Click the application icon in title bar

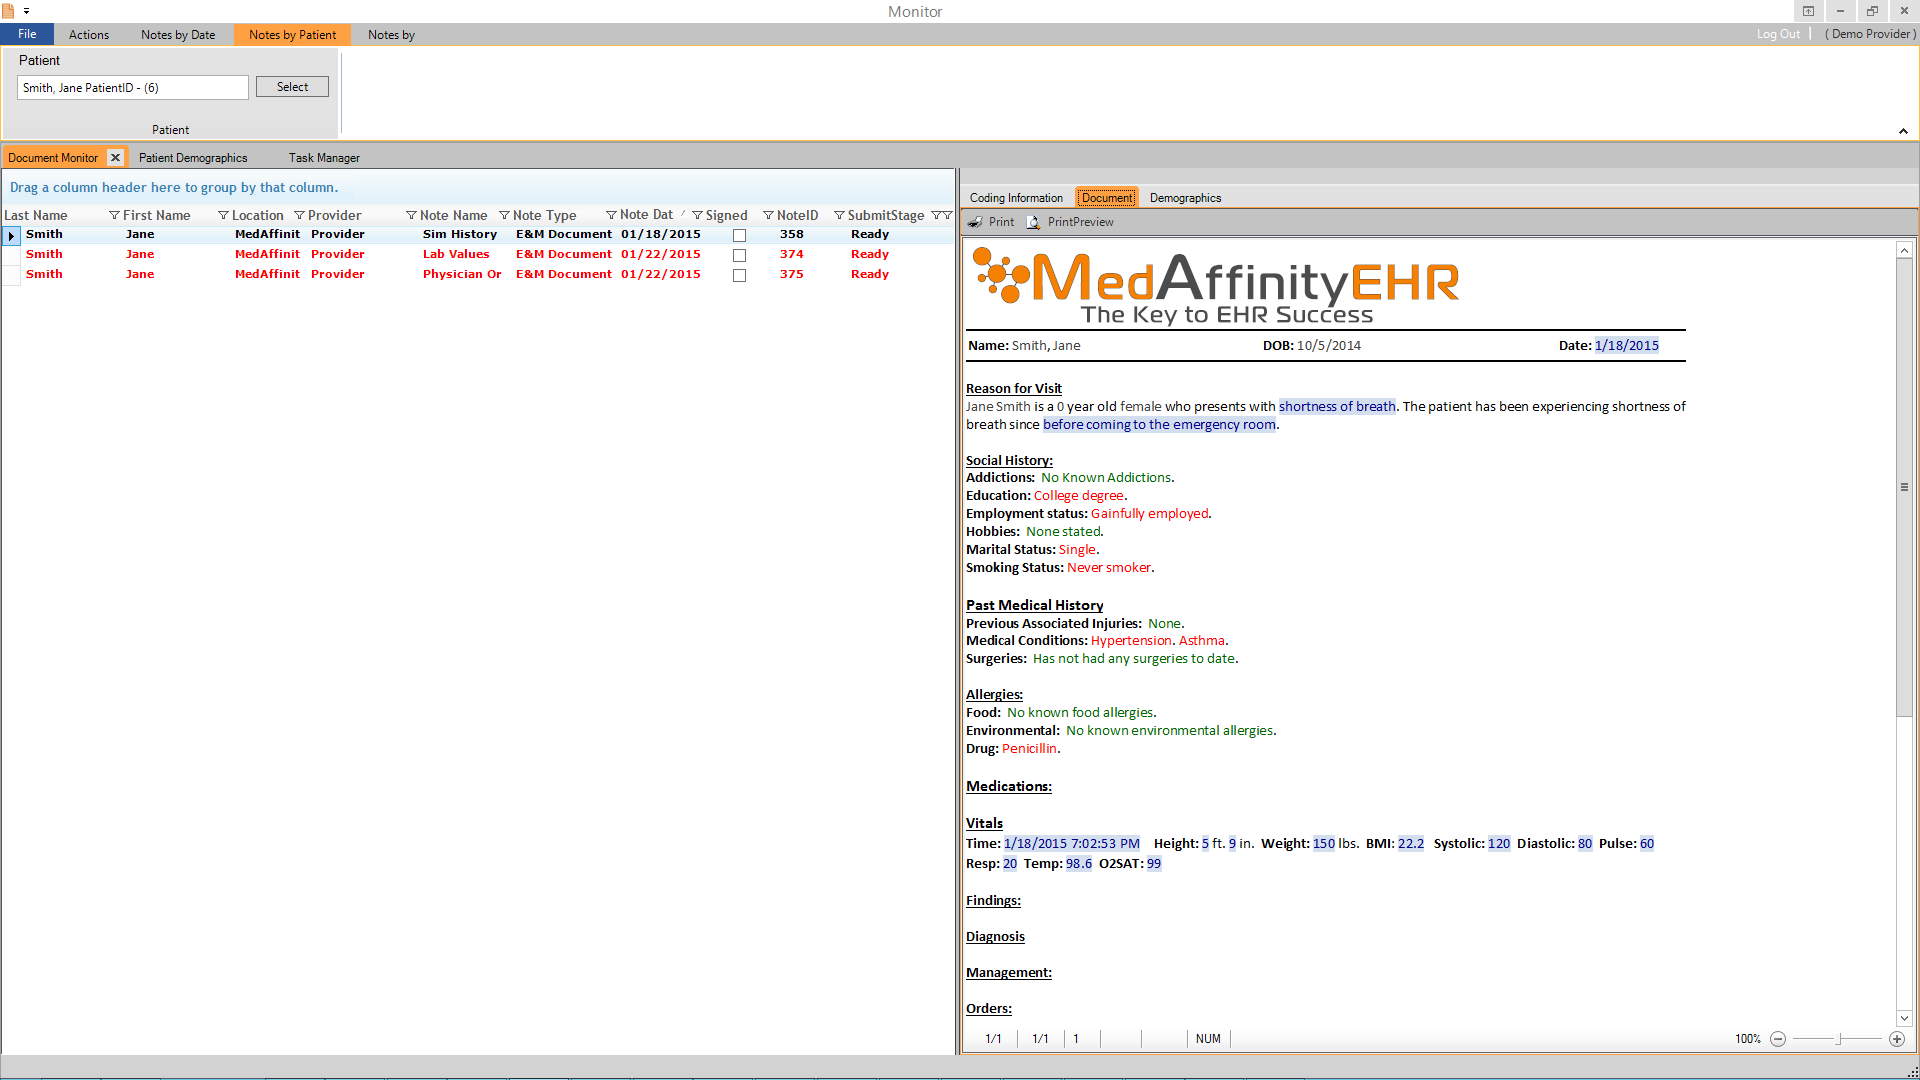point(9,11)
